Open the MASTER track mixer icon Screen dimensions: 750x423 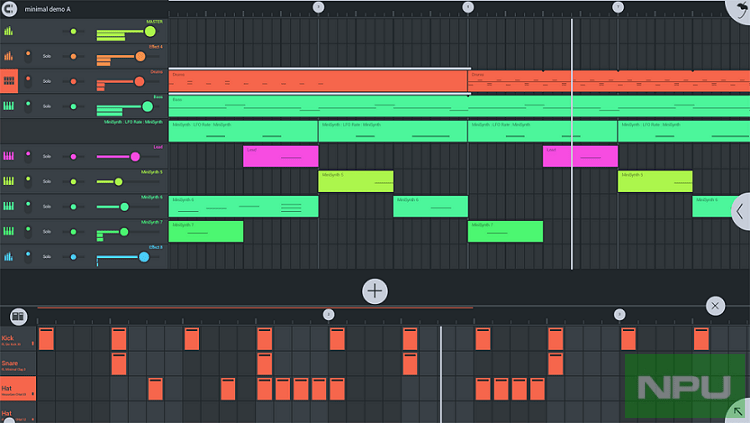pyautogui.click(x=9, y=31)
